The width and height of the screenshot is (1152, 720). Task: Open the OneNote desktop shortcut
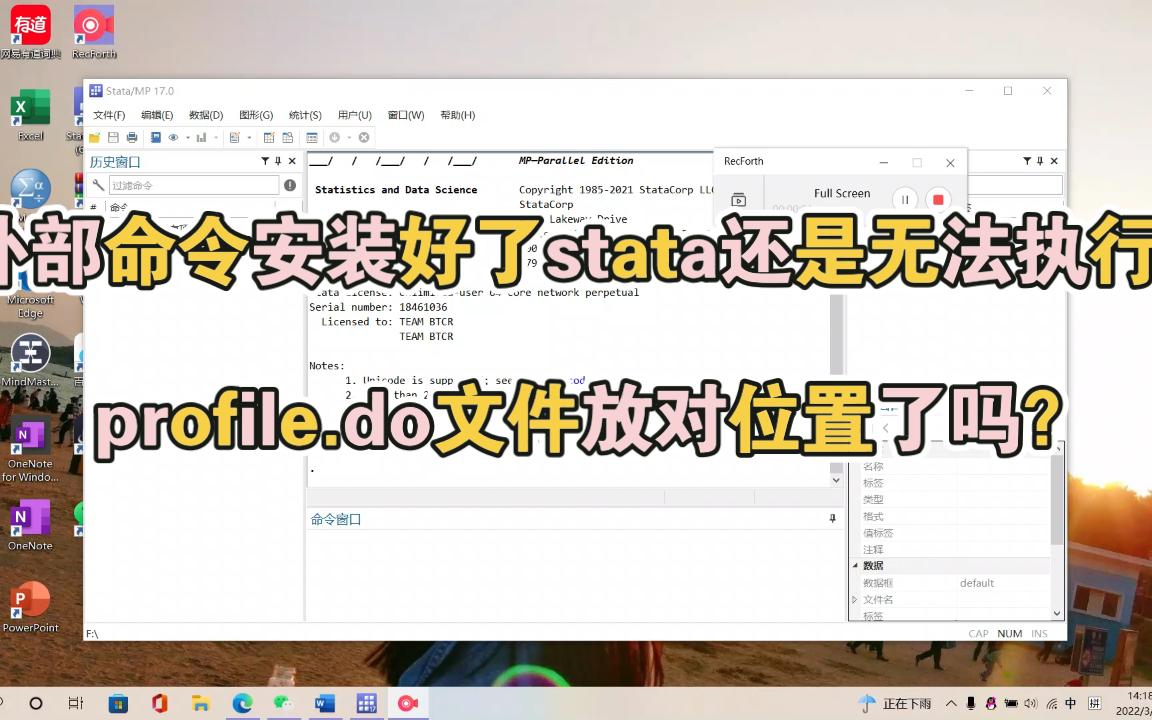click(30, 525)
